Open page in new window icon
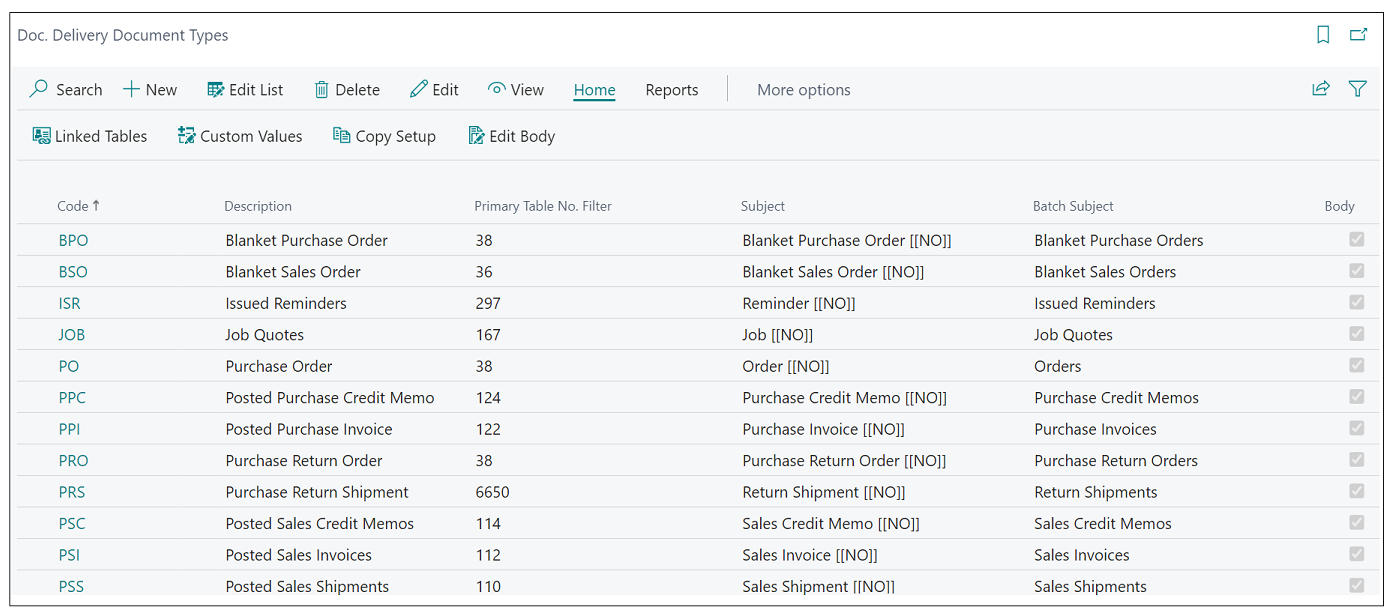 (x=1358, y=35)
